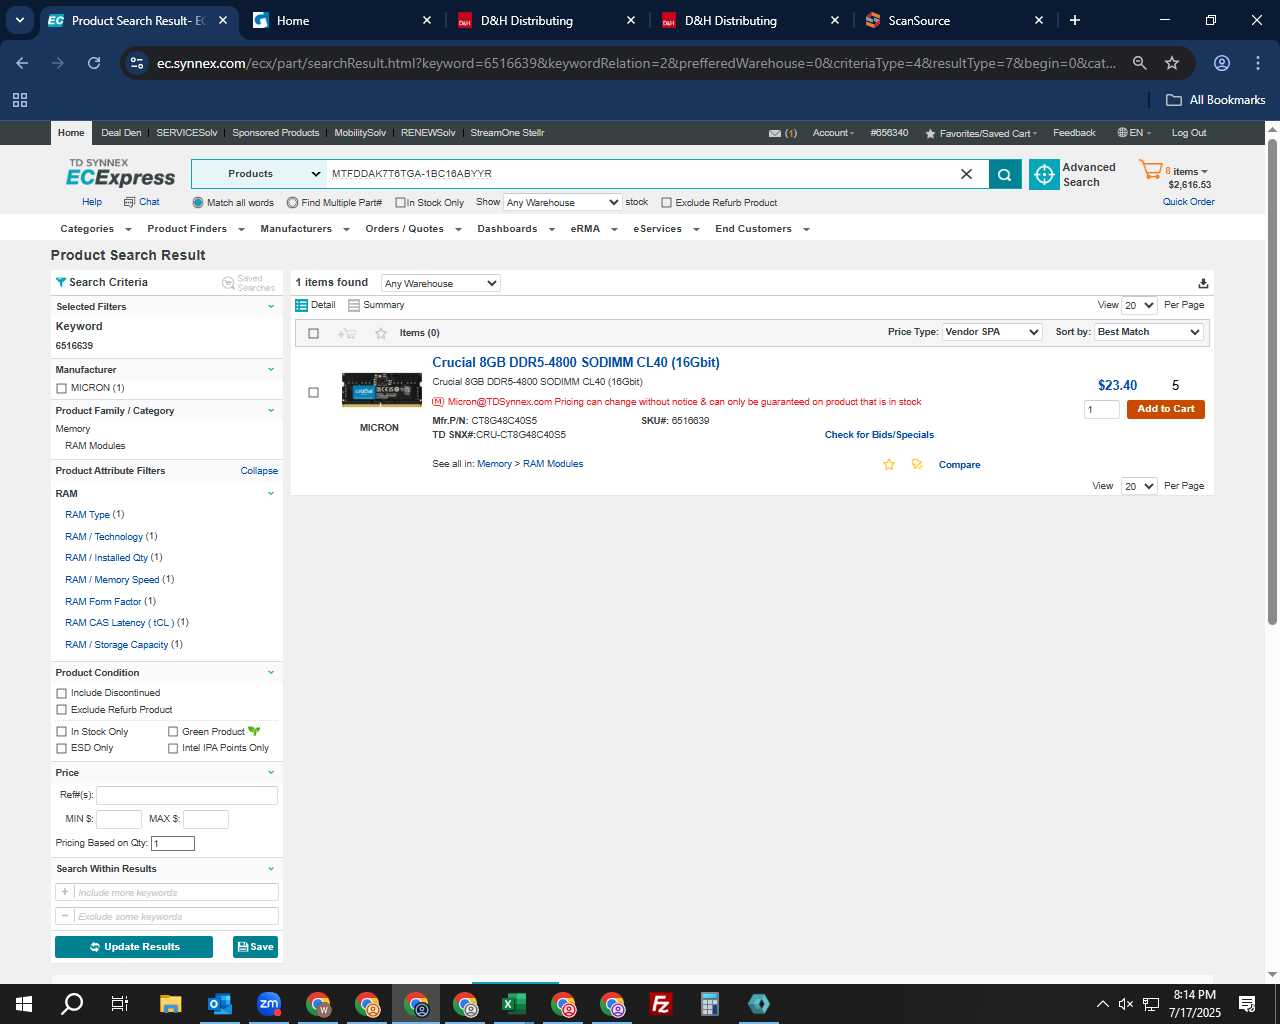Screen dimensions: 1280x1024
Task: Add Crucial 8GB product to favorites star
Action: [889, 464]
